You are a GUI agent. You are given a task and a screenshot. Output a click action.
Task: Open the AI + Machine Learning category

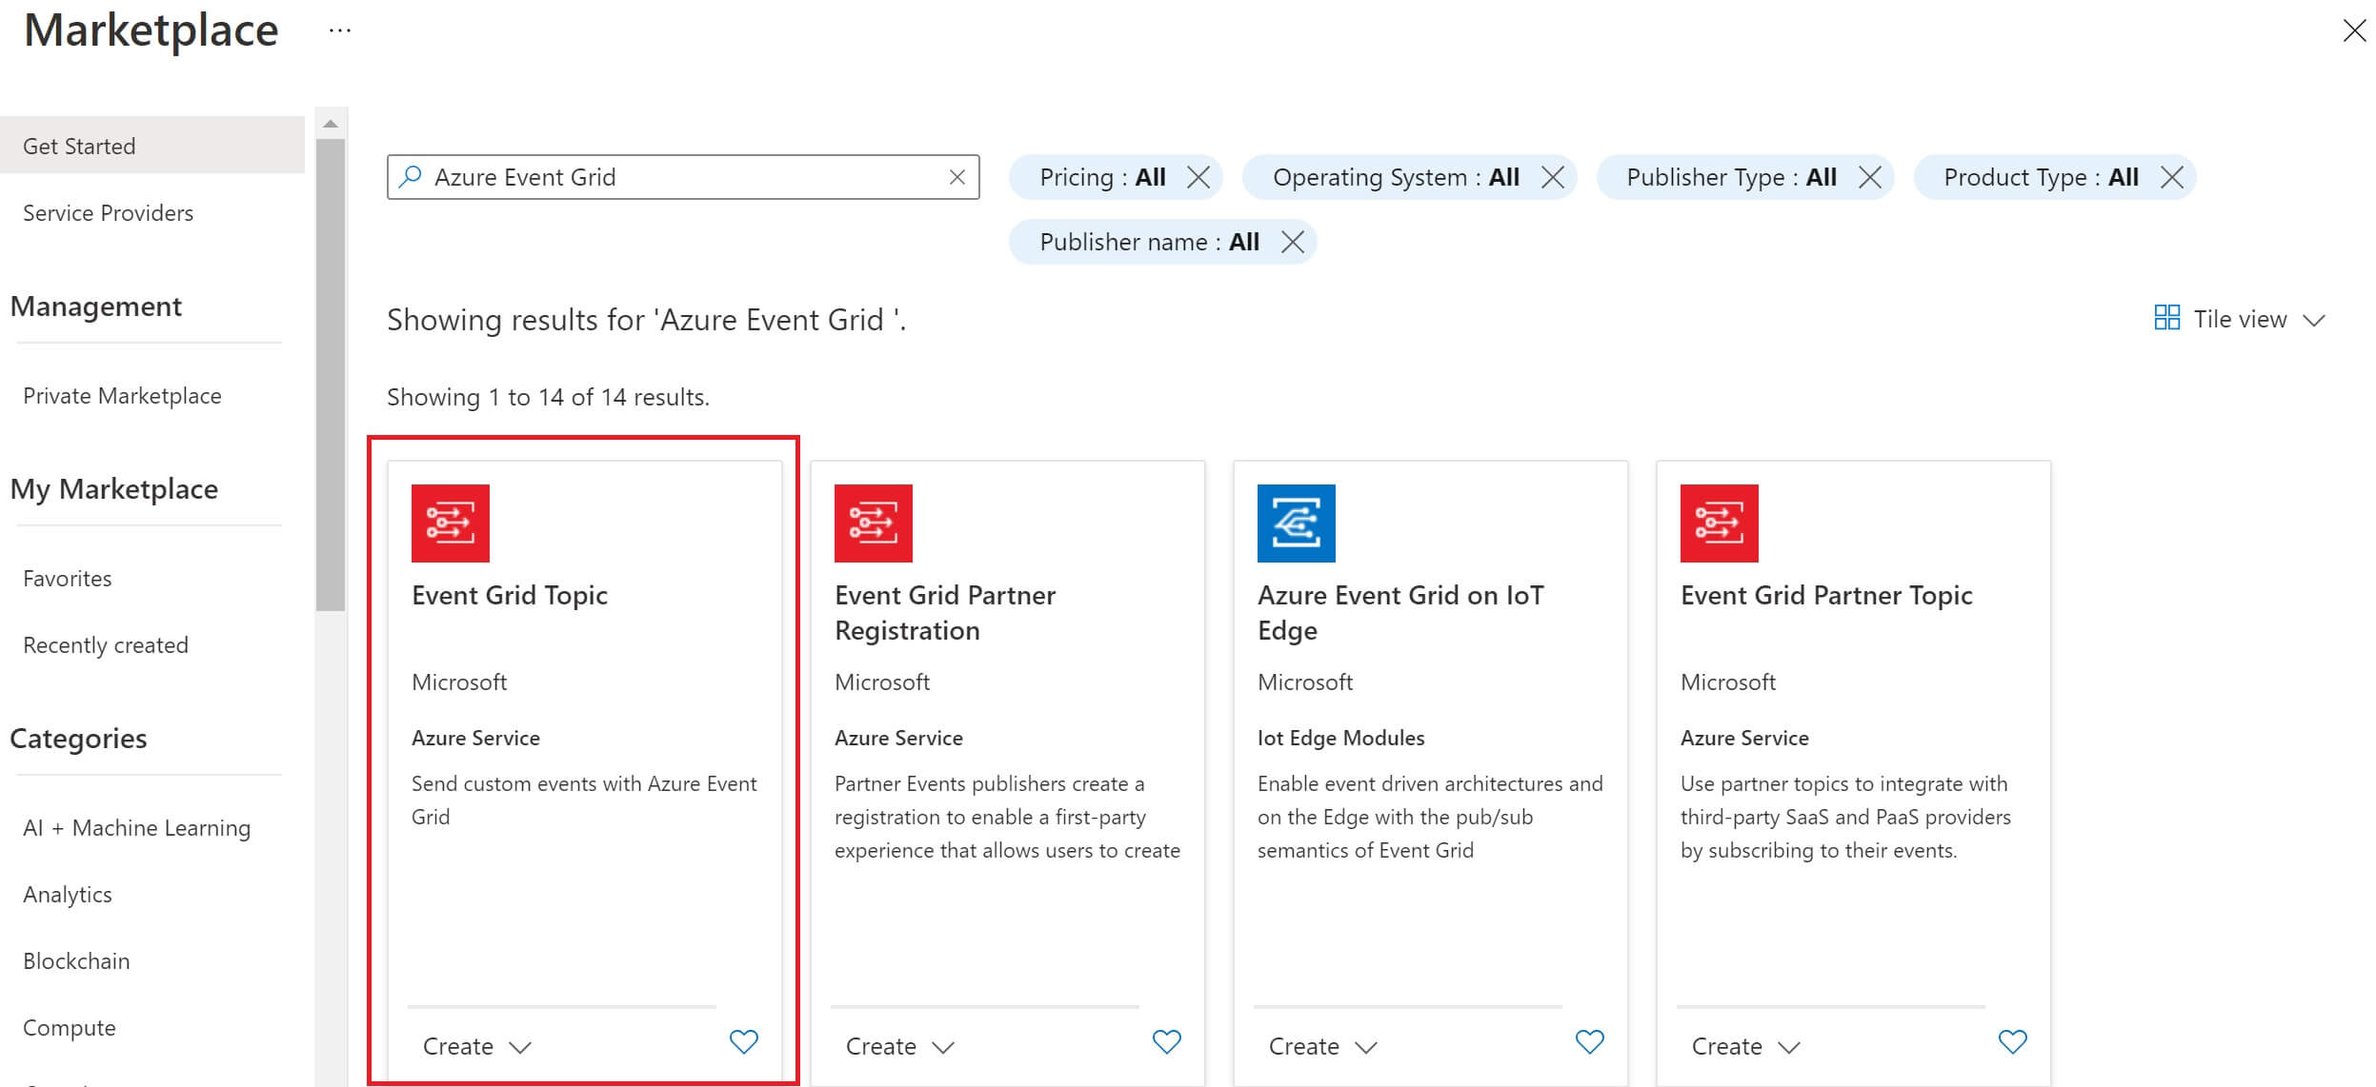[x=136, y=828]
